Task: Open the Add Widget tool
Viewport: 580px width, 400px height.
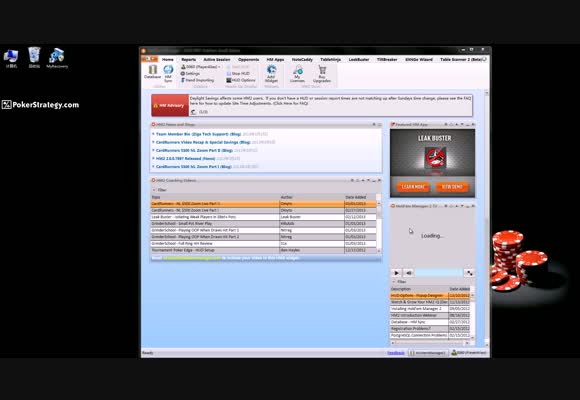Action: tap(271, 73)
